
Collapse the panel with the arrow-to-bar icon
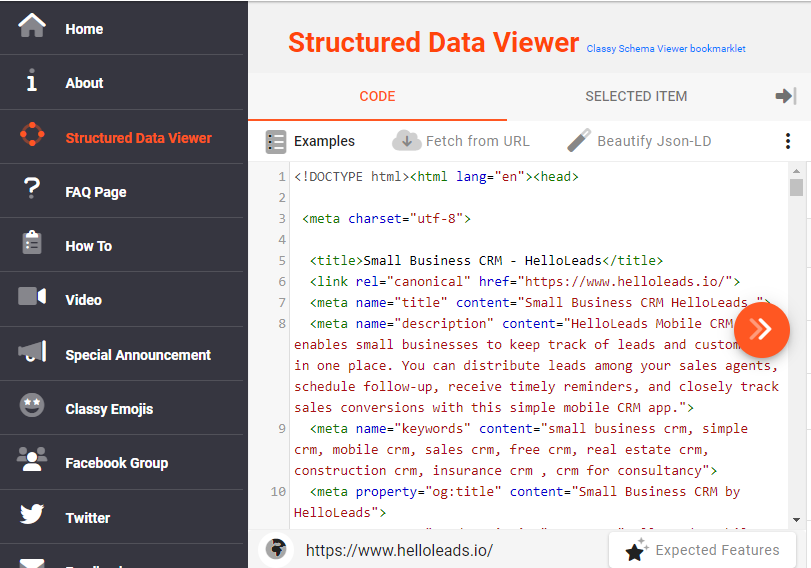coord(786,96)
